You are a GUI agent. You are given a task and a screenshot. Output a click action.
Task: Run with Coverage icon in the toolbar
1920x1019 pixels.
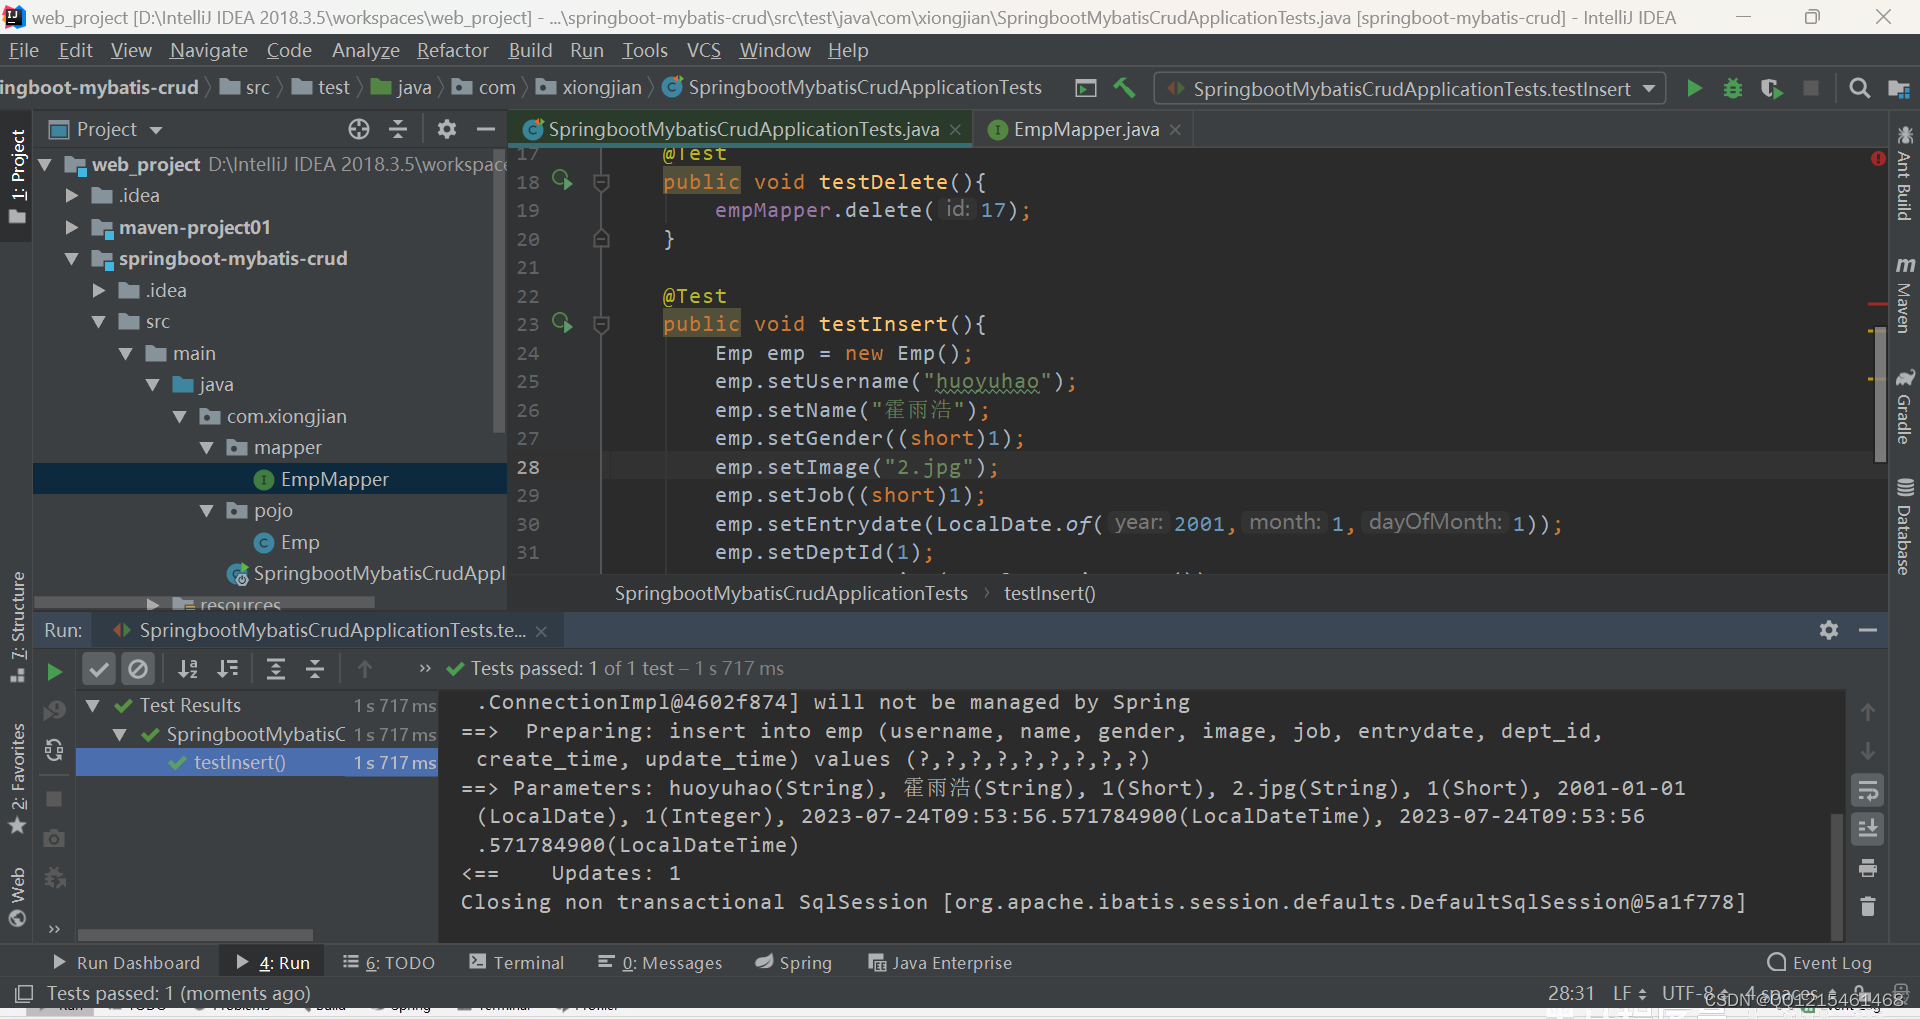(1771, 89)
